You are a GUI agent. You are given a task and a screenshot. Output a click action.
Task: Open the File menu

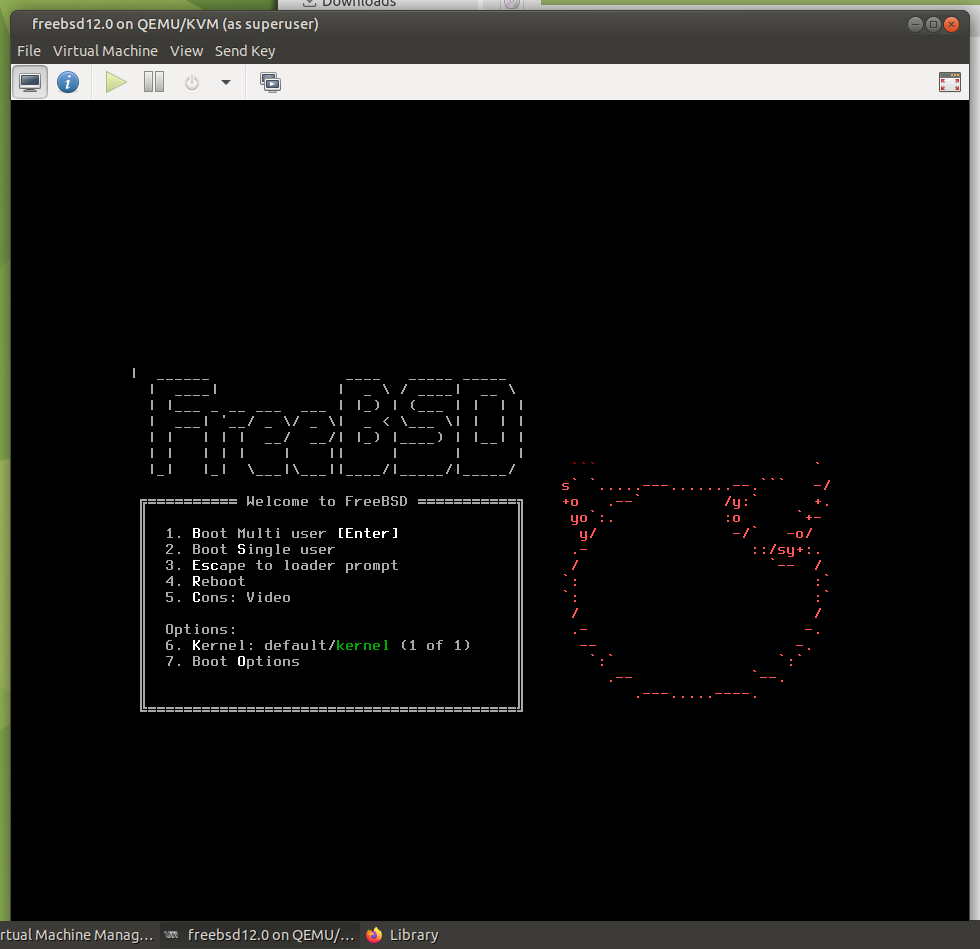tap(29, 51)
